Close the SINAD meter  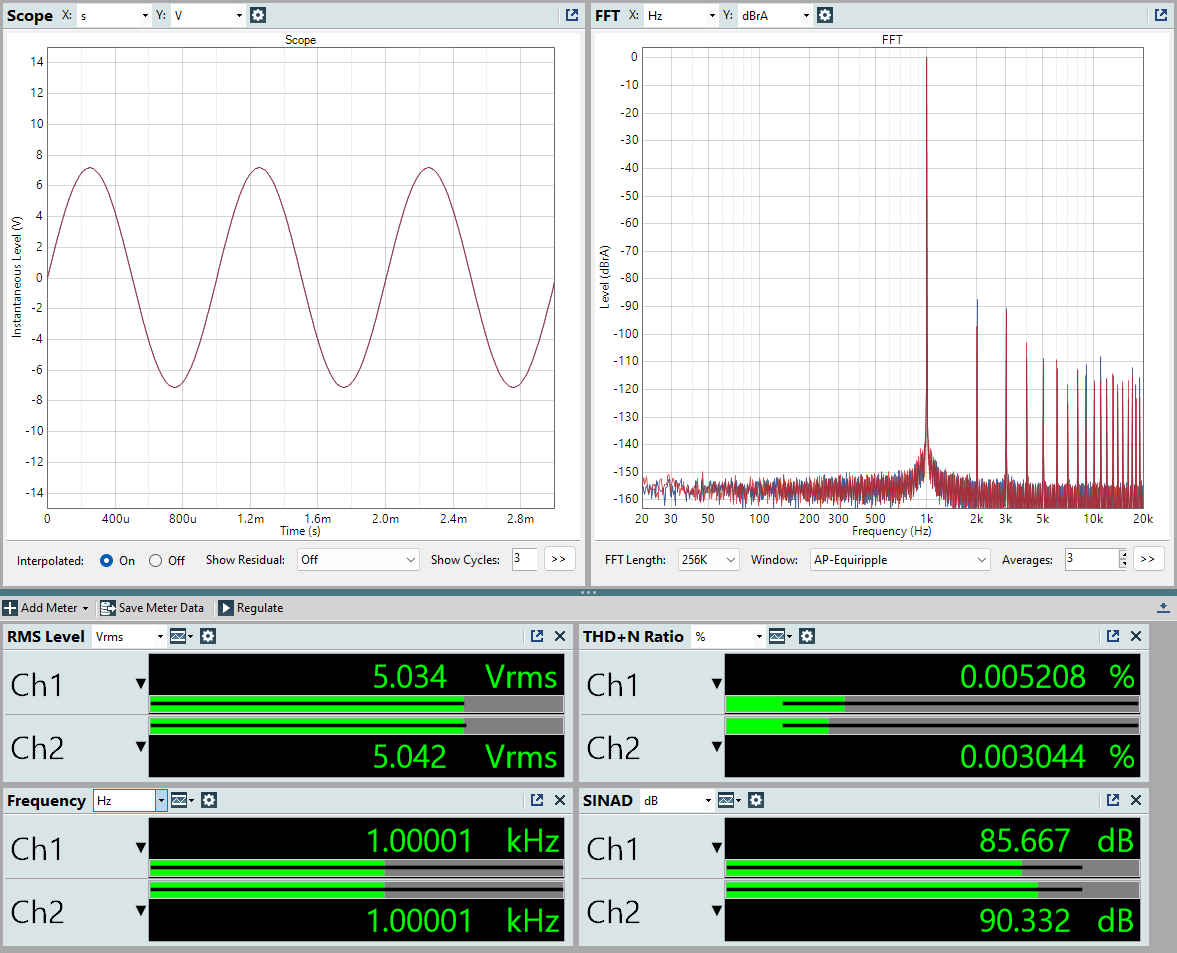click(x=1136, y=801)
